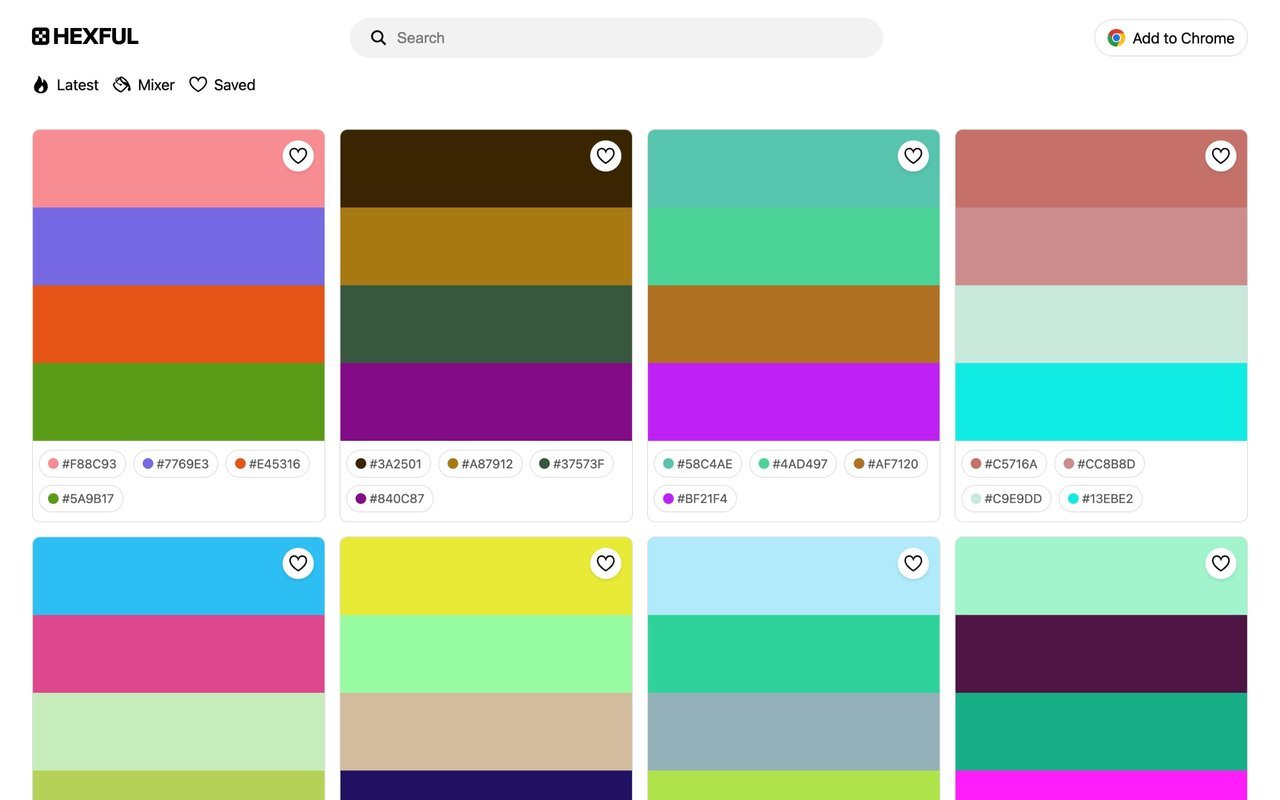Click the bright yellow color band
The image size is (1280, 800).
click(486, 577)
